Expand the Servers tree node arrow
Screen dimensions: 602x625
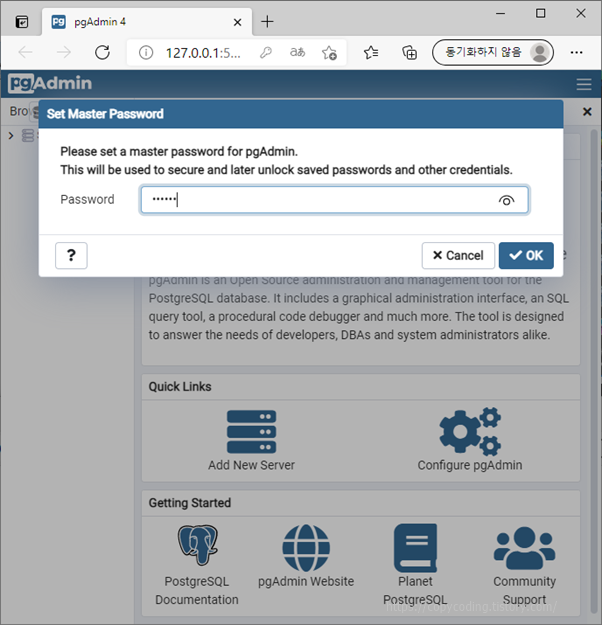pos(11,136)
